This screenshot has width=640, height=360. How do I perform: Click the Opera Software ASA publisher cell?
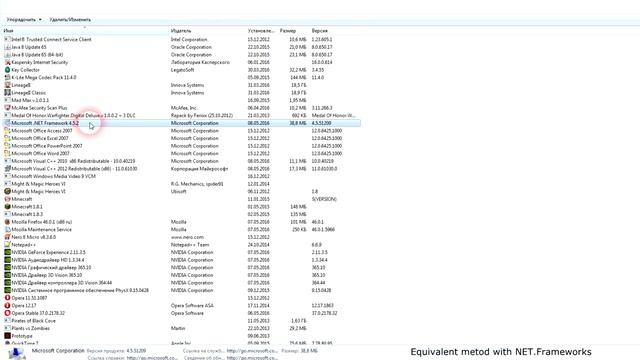coord(192,305)
